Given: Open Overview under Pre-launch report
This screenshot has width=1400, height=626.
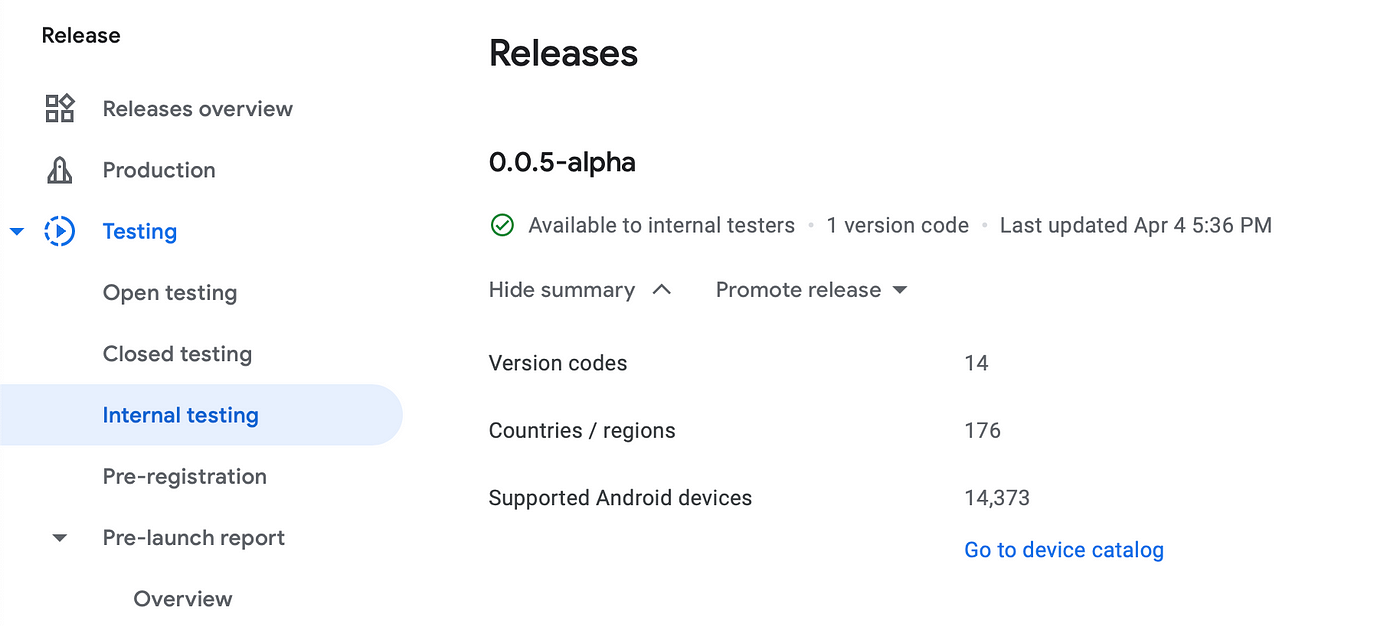Looking at the screenshot, I should tap(183, 599).
